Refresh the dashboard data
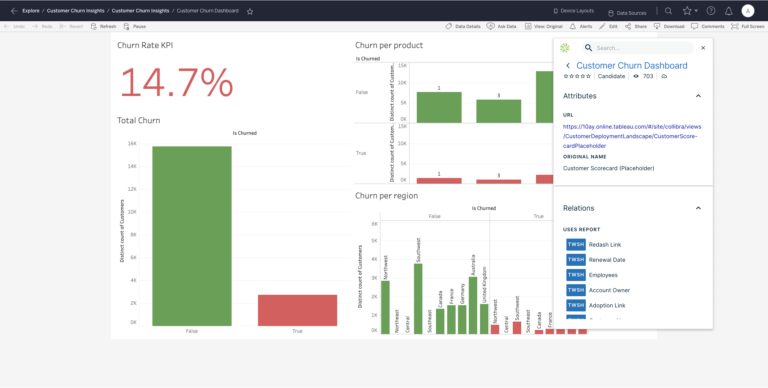 coord(103,26)
